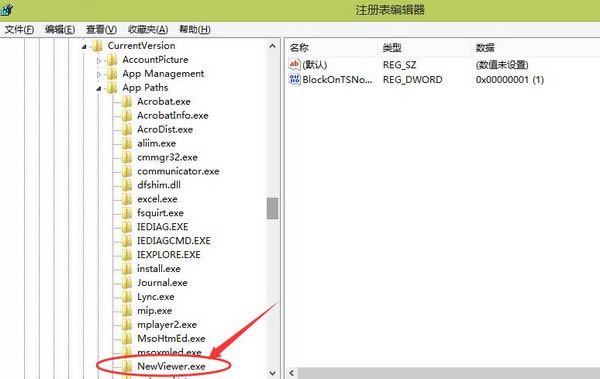Click the mplayer2.exe folder icon
The image size is (600, 379).
pos(127,325)
